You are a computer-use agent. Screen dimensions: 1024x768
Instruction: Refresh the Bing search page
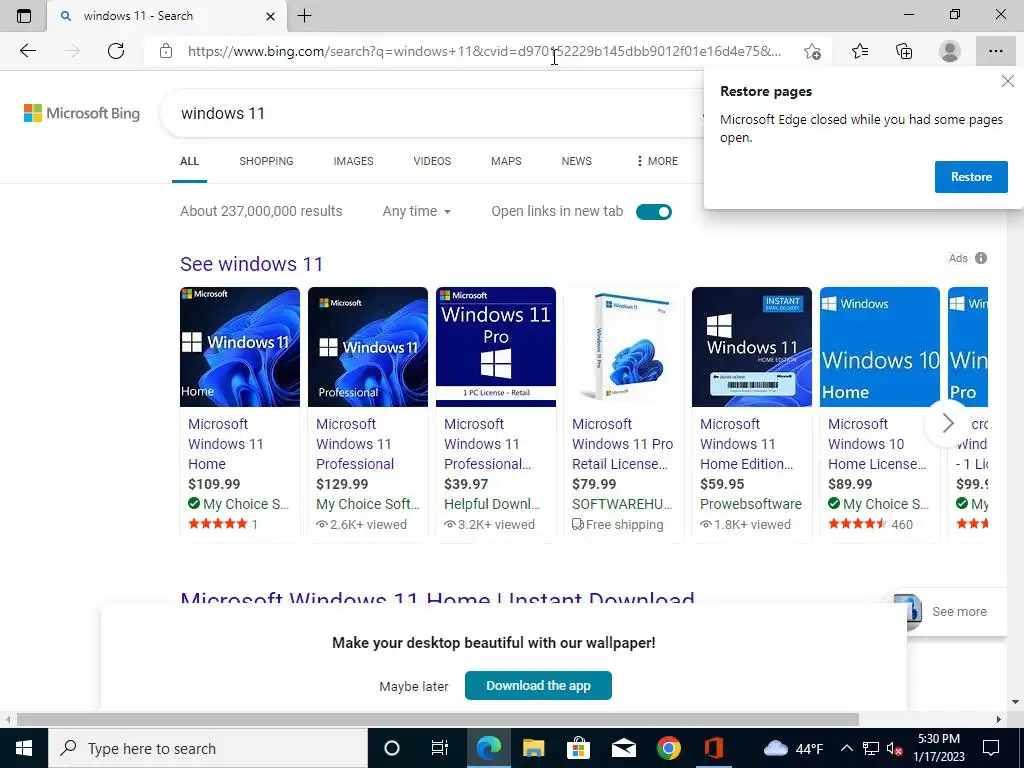[116, 51]
